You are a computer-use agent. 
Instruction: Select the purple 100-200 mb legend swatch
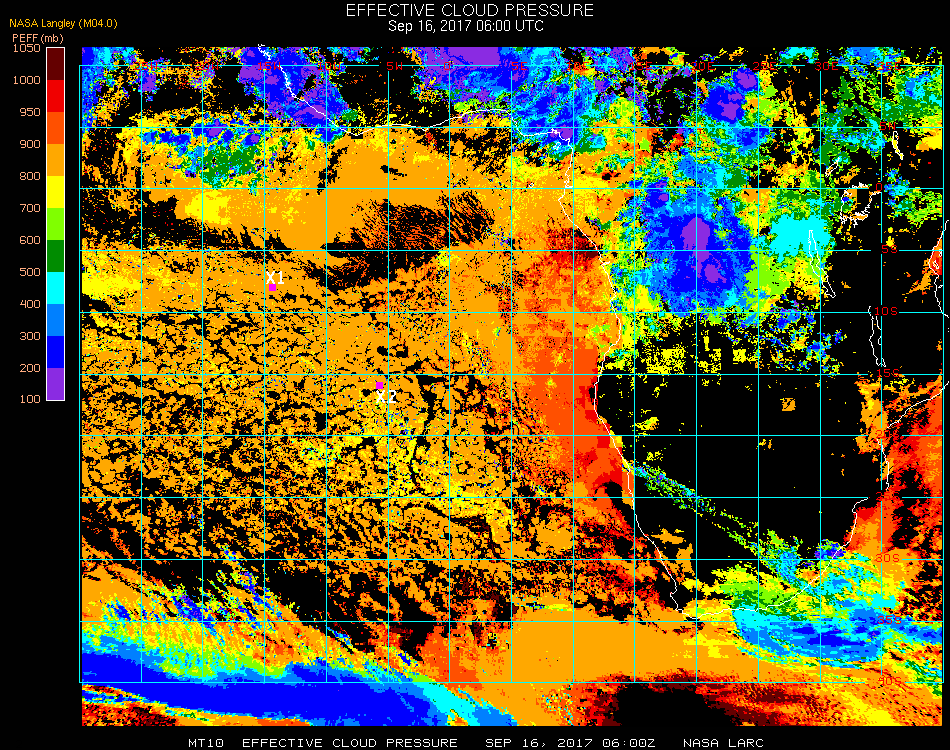click(x=56, y=384)
